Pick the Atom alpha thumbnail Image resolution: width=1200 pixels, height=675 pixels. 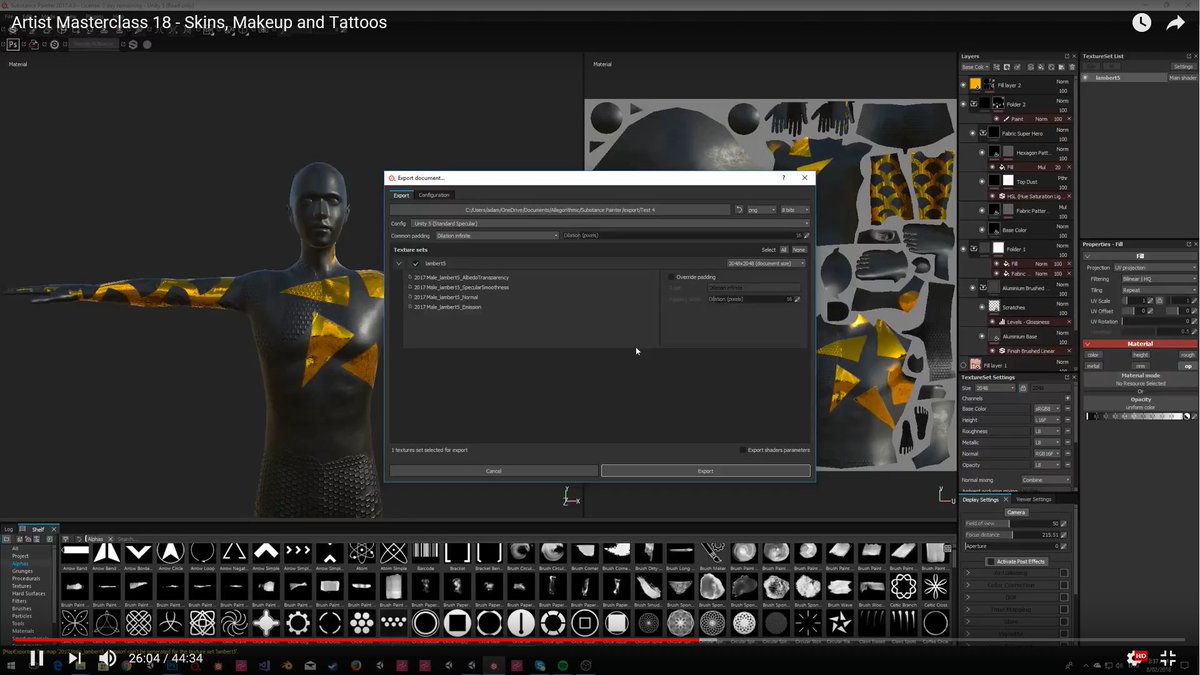[362, 554]
